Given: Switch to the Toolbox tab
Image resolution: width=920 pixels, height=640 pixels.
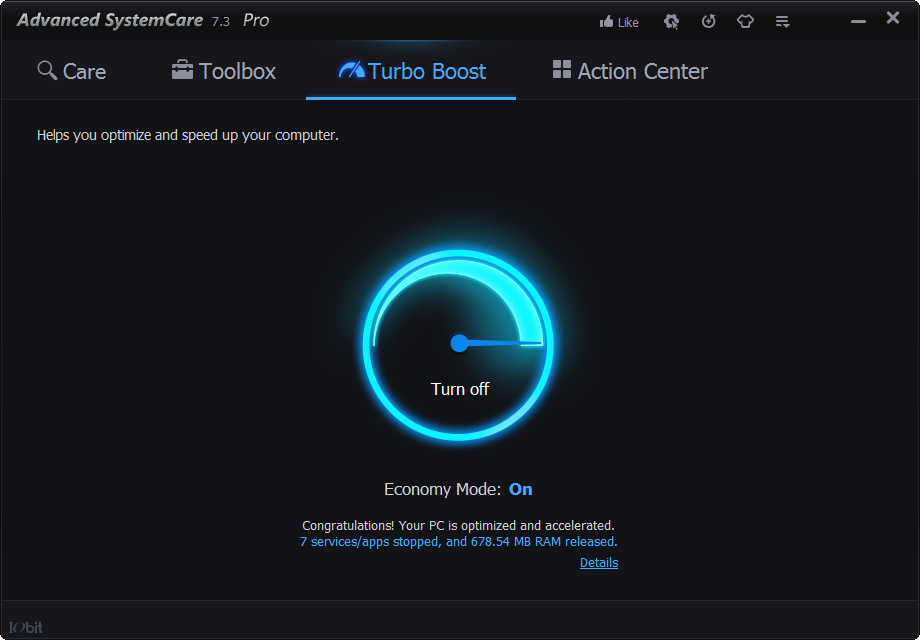Looking at the screenshot, I should click(x=224, y=71).
